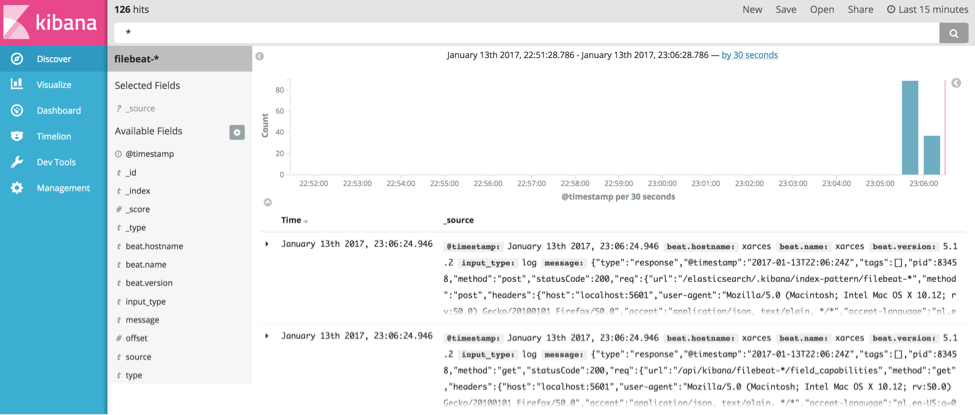Image resolution: width=975 pixels, height=415 pixels.
Task: Open Timelion mask icon
Action: tap(17, 136)
